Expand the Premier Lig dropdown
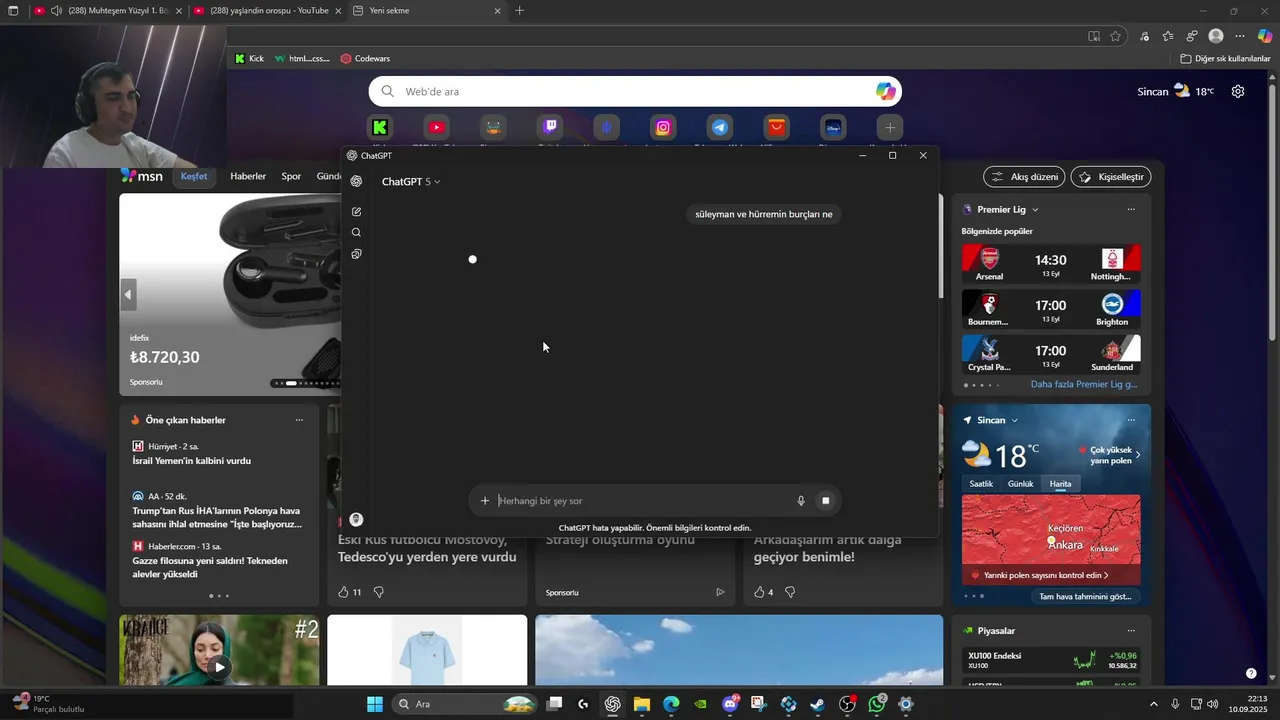The image size is (1280, 720). [x=1035, y=210]
